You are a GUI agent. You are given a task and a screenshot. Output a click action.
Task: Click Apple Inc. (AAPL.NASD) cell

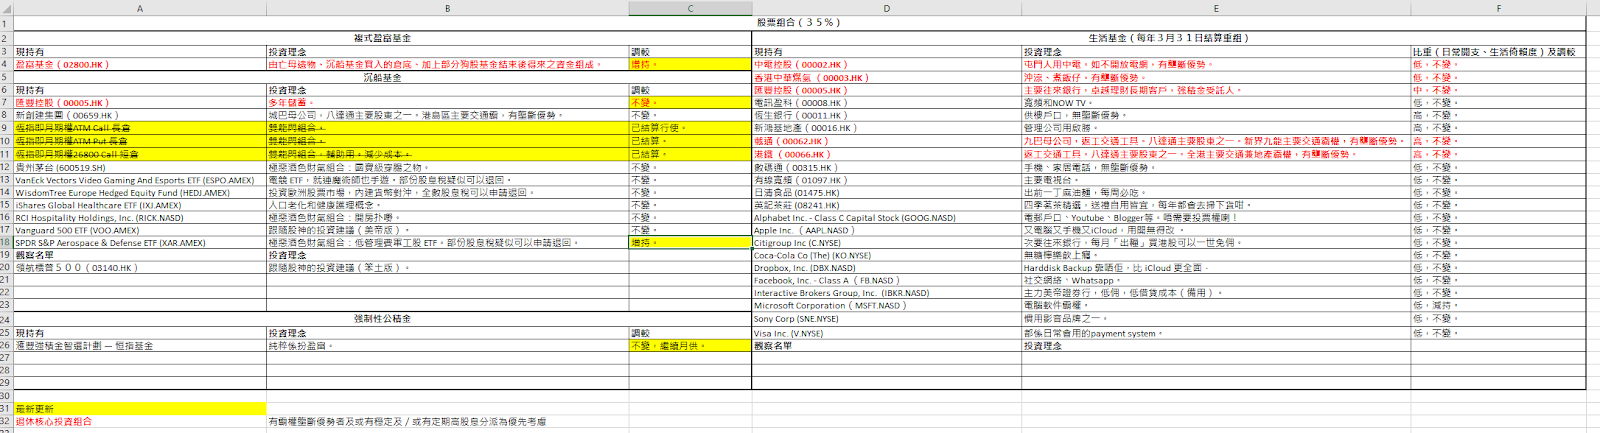pyautogui.click(x=886, y=230)
